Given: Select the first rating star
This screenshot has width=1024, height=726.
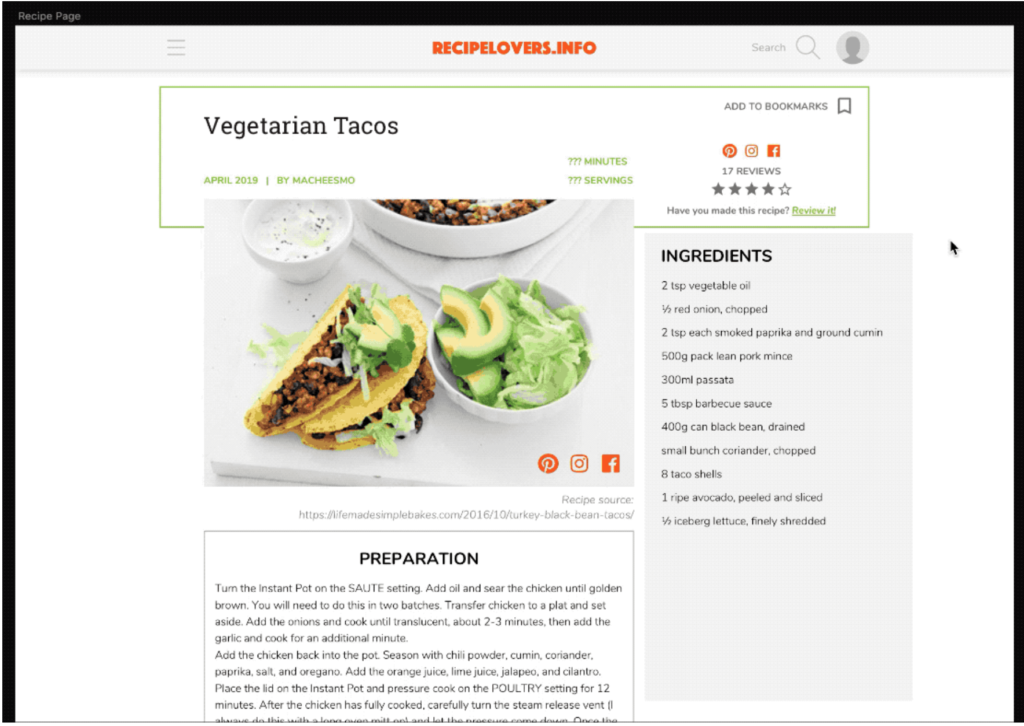Looking at the screenshot, I should pyautogui.click(x=718, y=189).
